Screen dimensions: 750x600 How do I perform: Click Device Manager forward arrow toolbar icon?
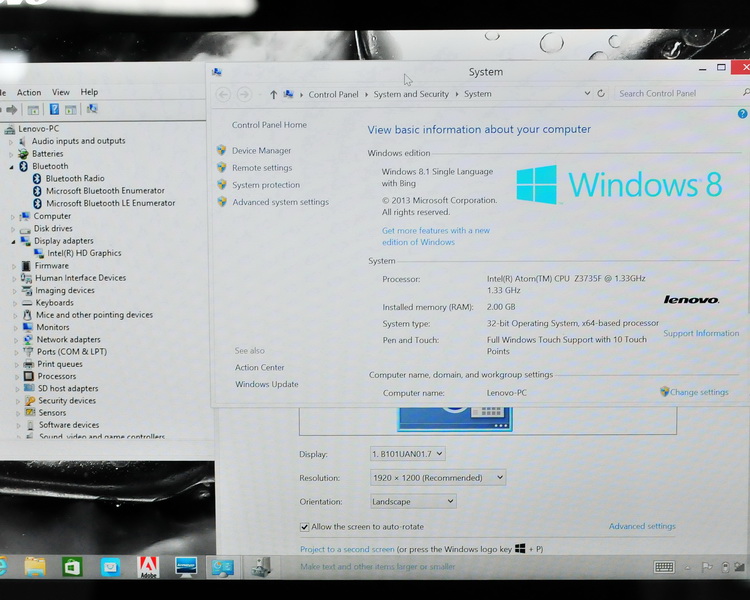point(11,110)
